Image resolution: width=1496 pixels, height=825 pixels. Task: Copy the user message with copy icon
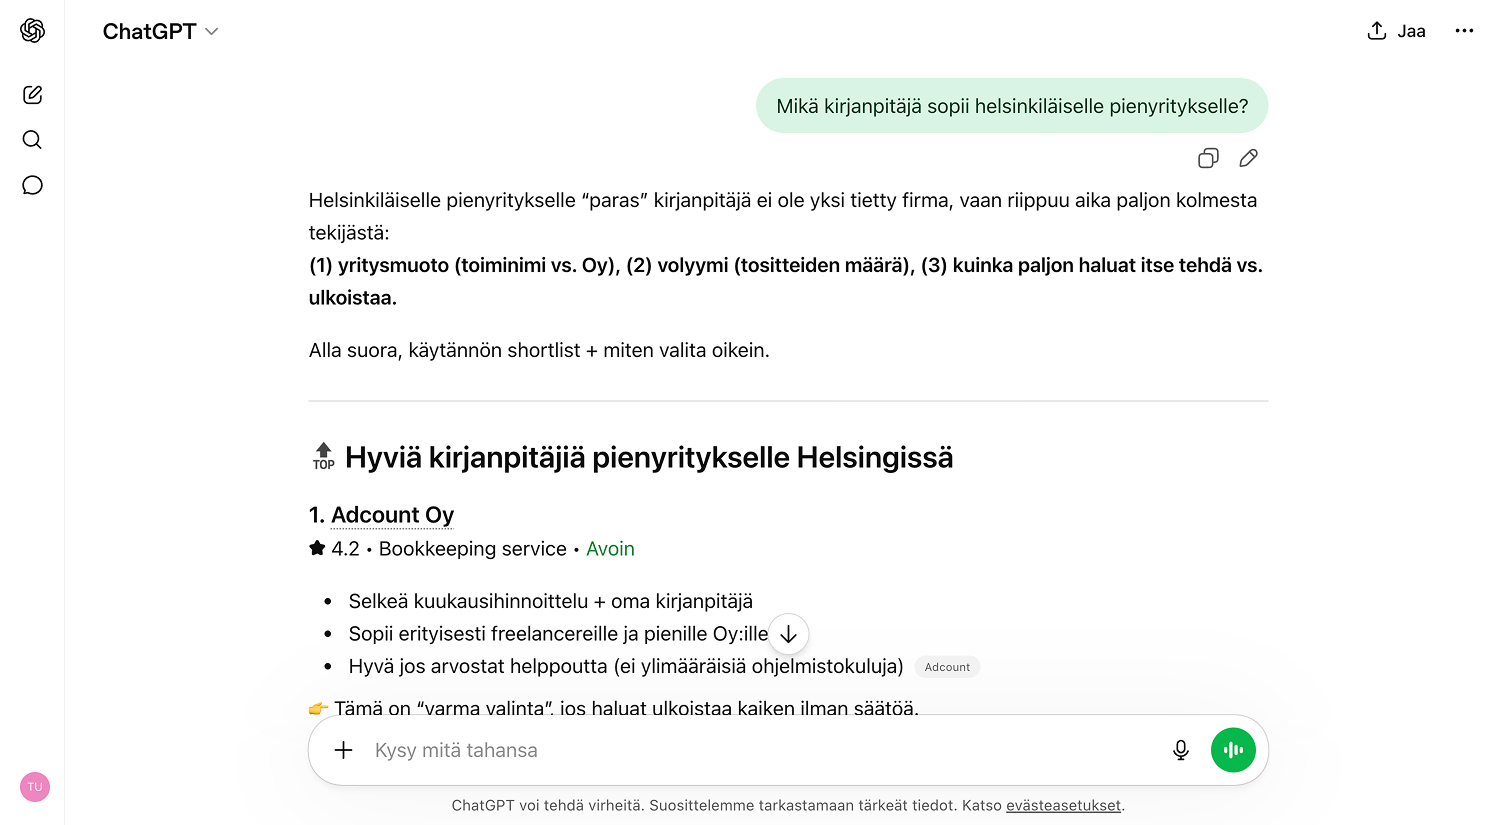click(x=1208, y=158)
